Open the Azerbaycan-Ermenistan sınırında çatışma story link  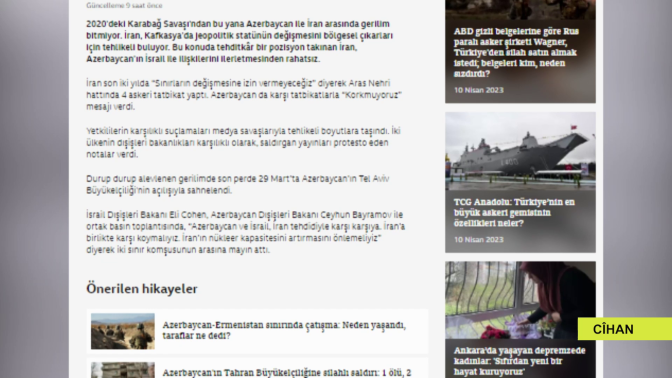click(x=284, y=330)
